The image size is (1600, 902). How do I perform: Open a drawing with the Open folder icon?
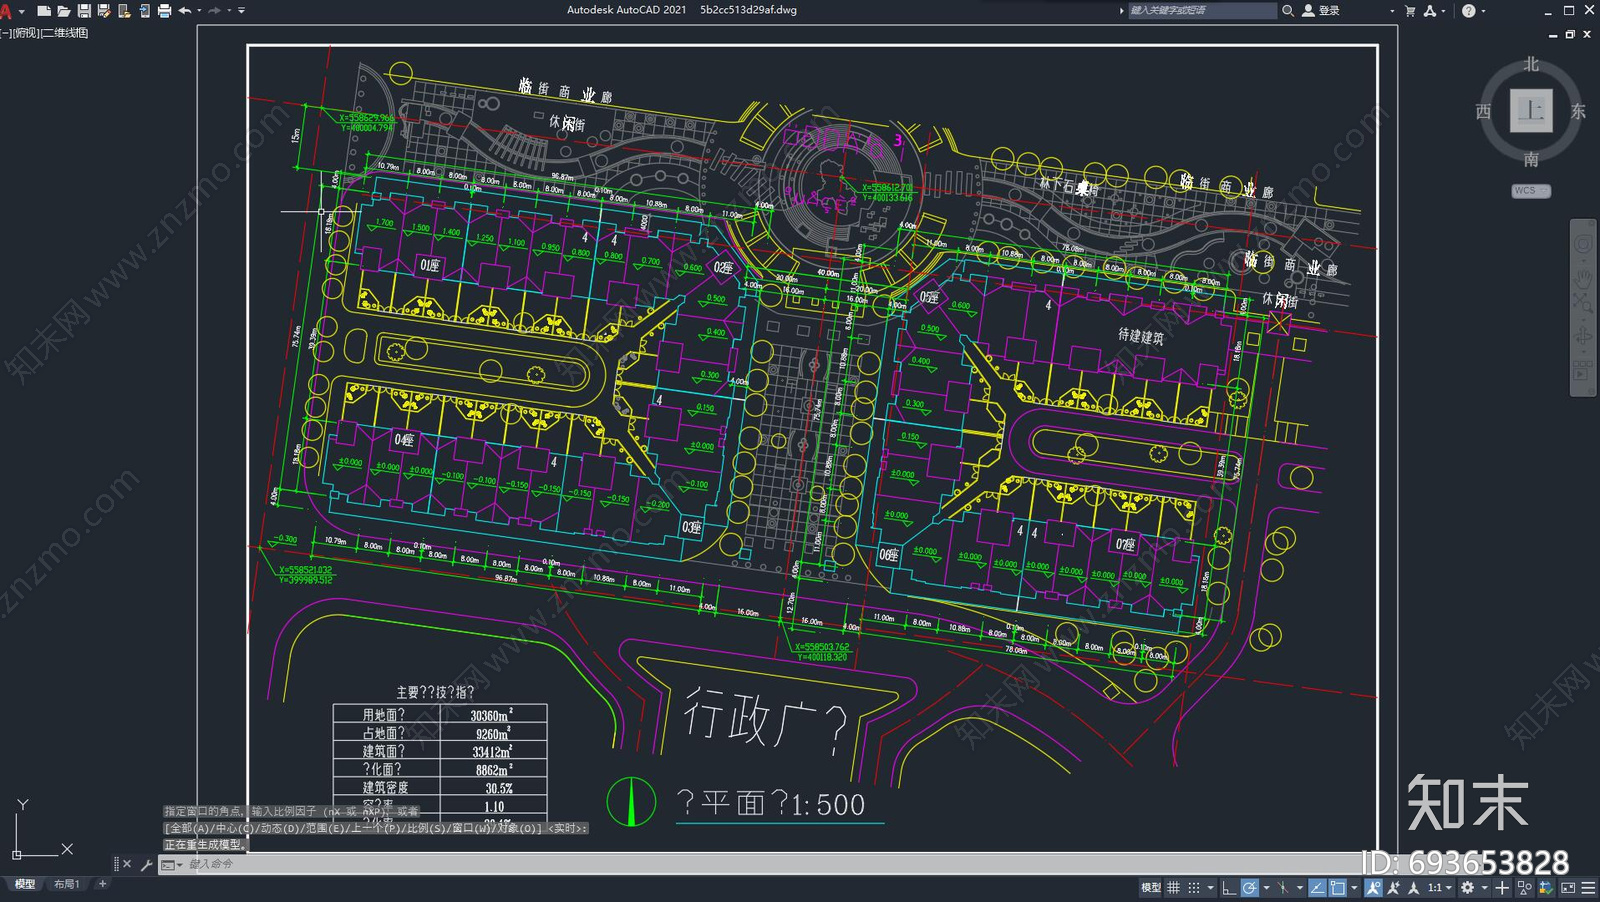tap(64, 10)
